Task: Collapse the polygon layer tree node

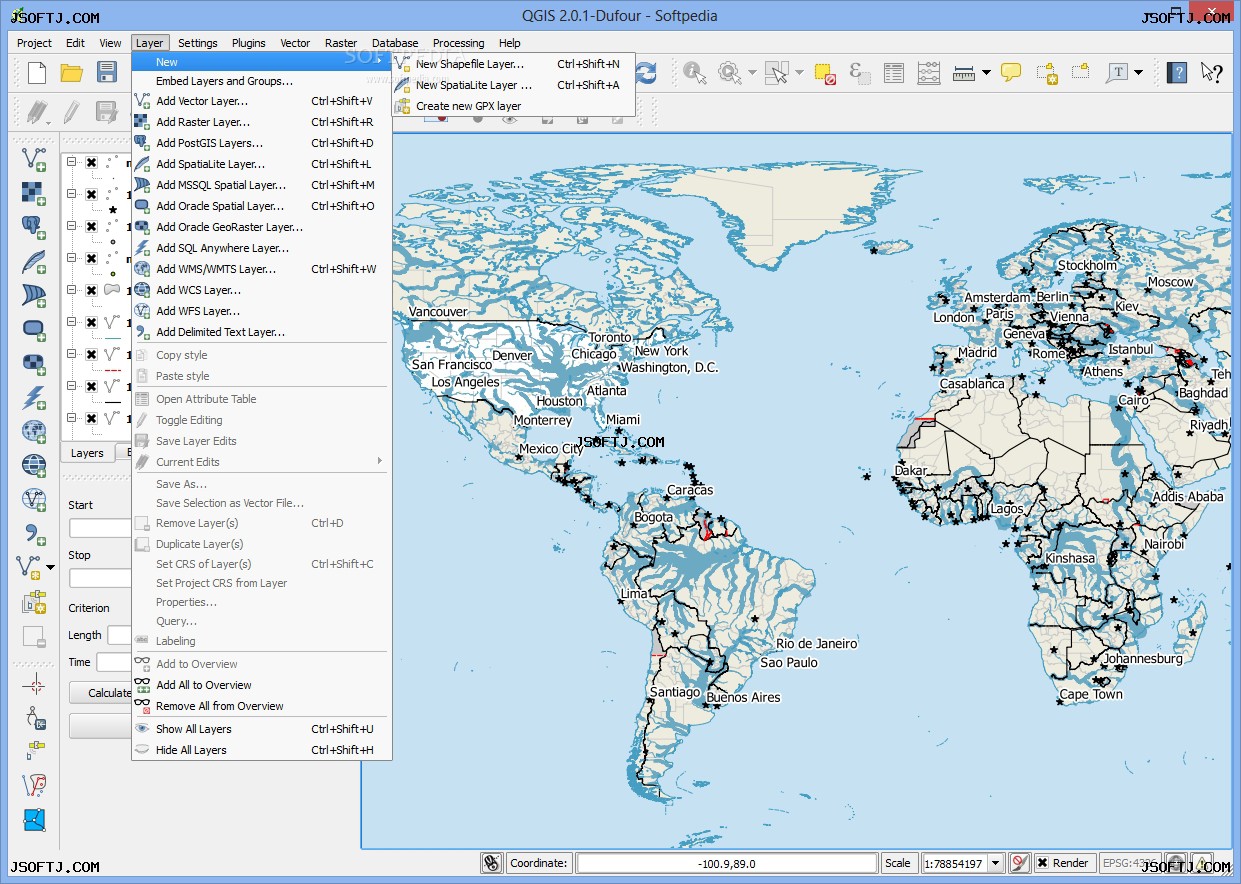Action: 72,290
